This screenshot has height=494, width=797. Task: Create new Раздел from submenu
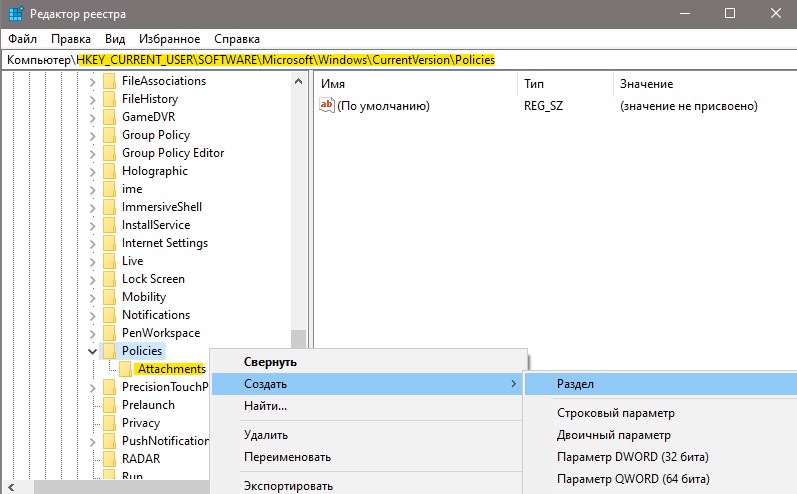pyautogui.click(x=661, y=384)
